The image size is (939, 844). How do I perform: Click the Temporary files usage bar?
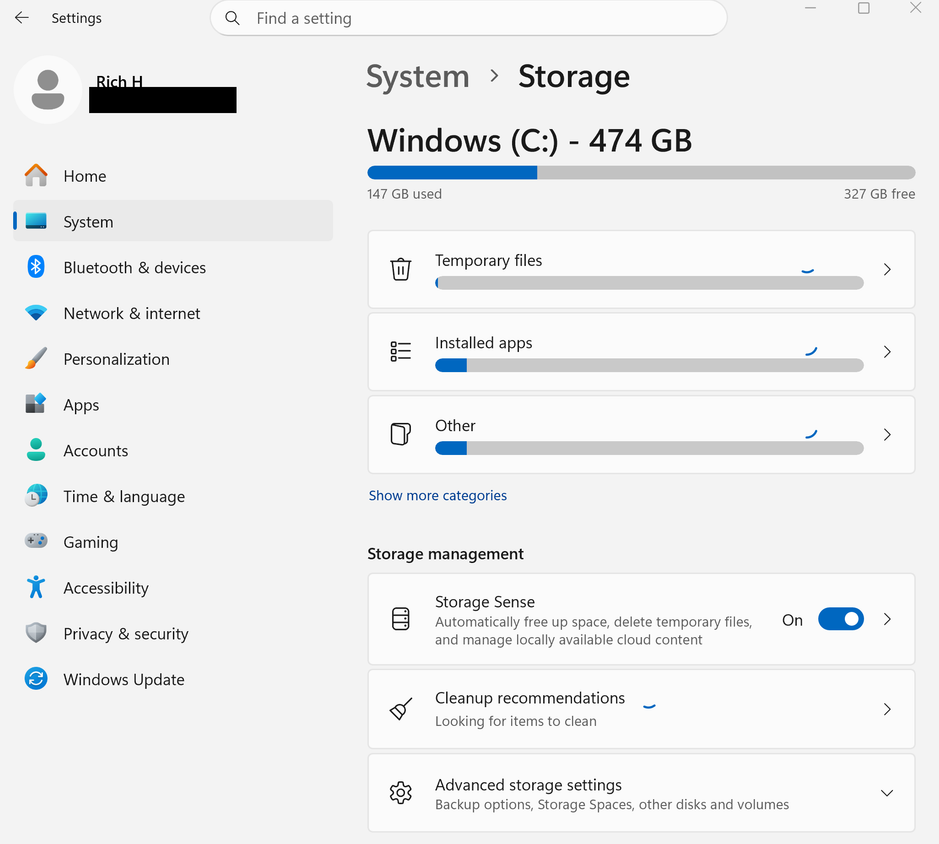(x=649, y=283)
